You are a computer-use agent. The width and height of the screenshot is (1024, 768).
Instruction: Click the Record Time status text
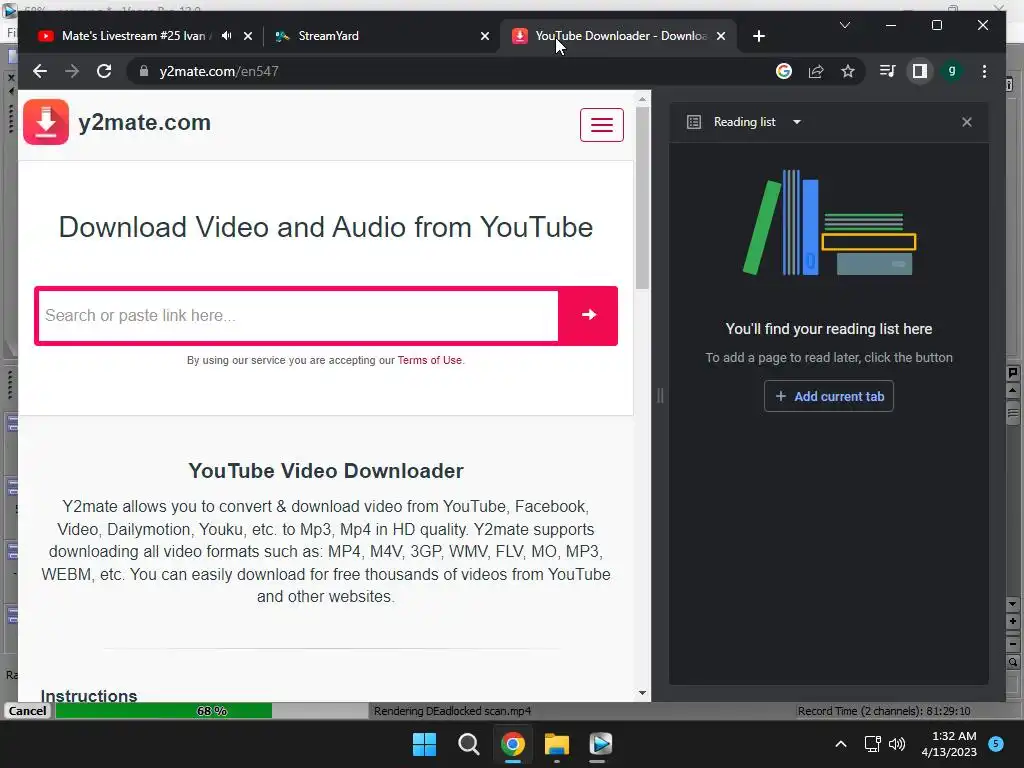(884, 711)
